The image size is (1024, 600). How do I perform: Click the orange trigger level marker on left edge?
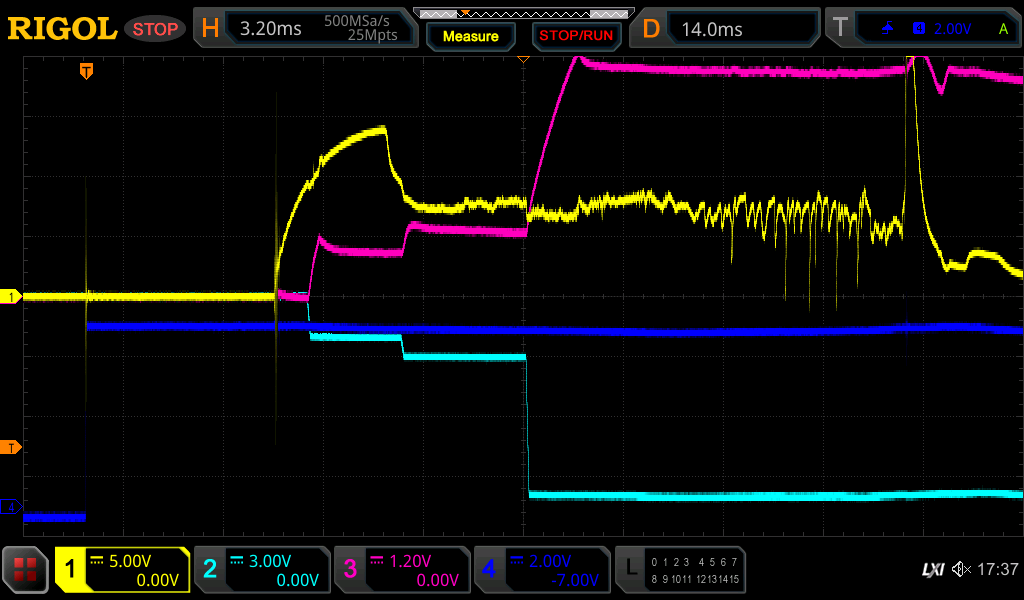(x=11, y=447)
